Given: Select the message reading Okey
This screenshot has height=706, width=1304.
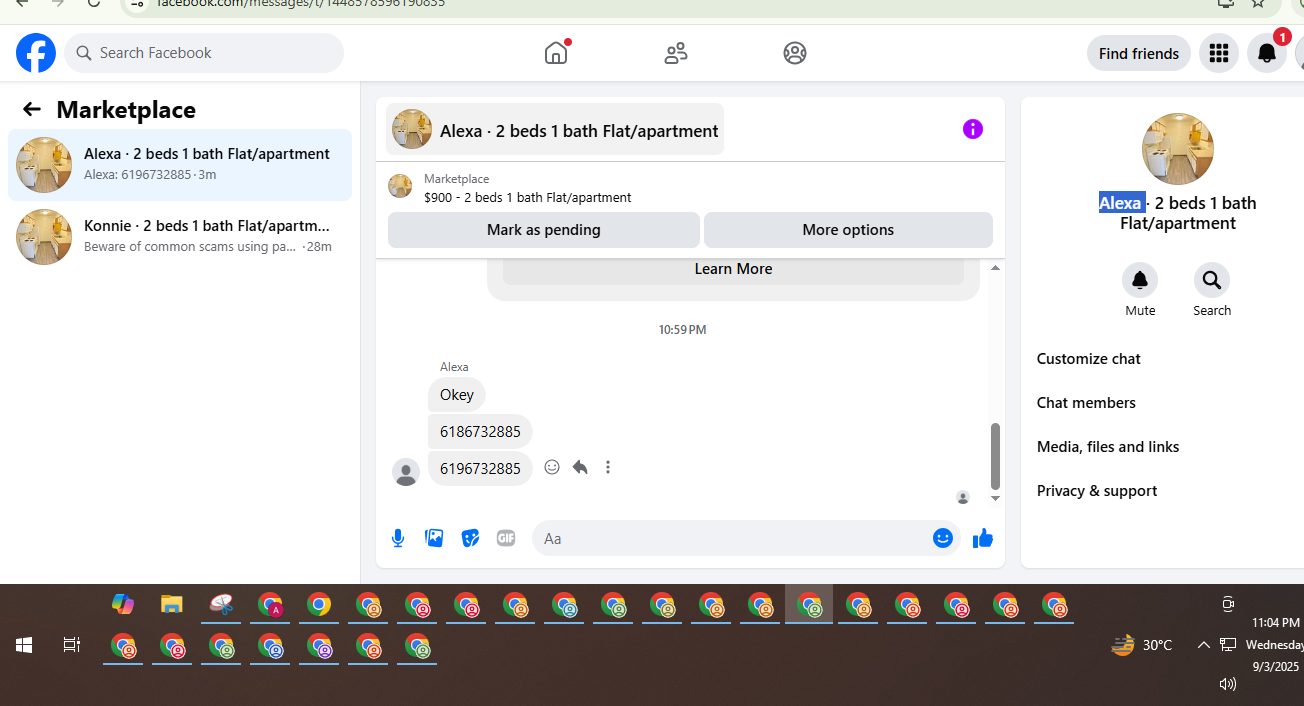Looking at the screenshot, I should tap(457, 395).
